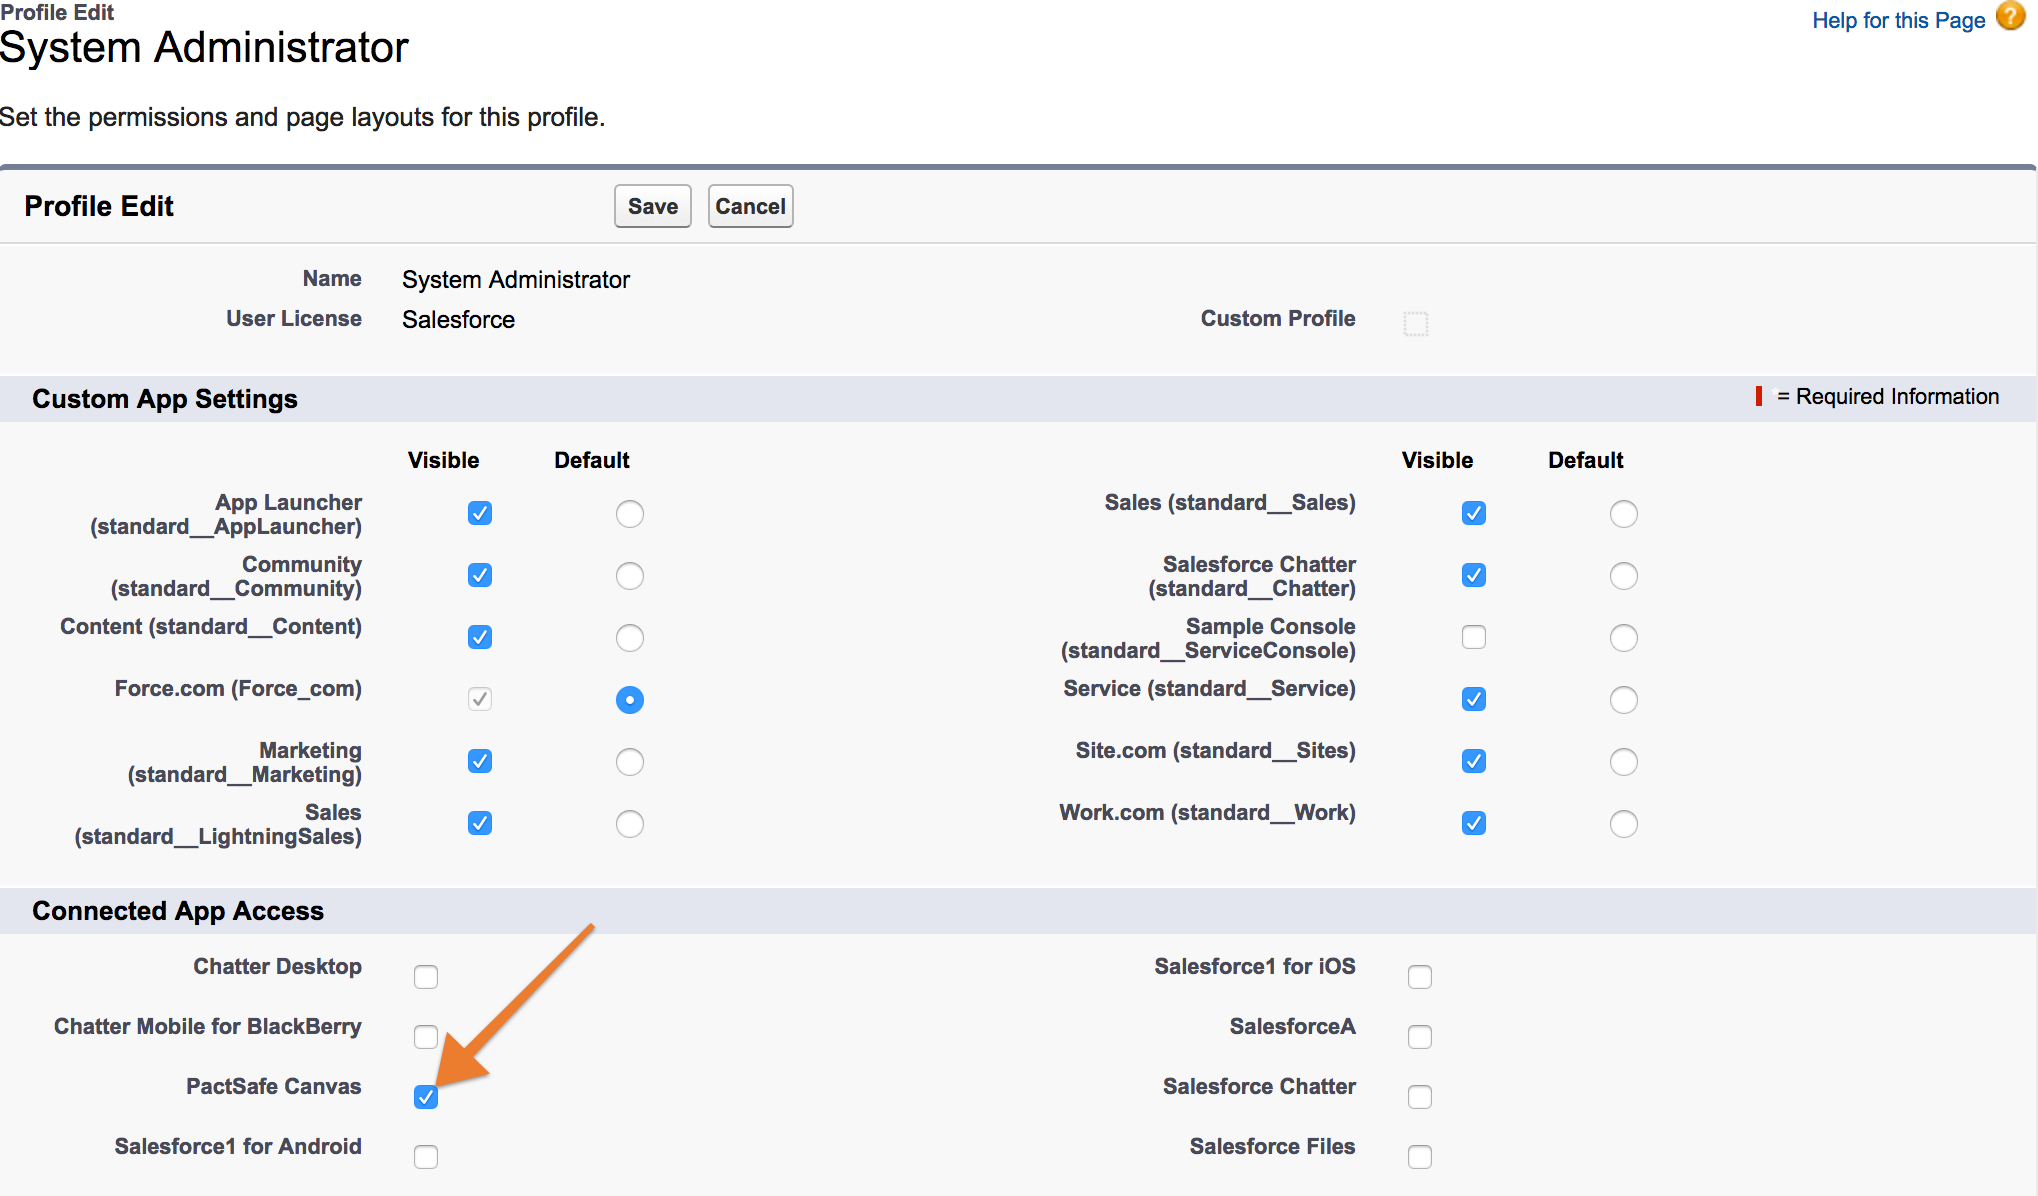
Task: Uncheck Marketing visible checkbox
Action: click(480, 761)
